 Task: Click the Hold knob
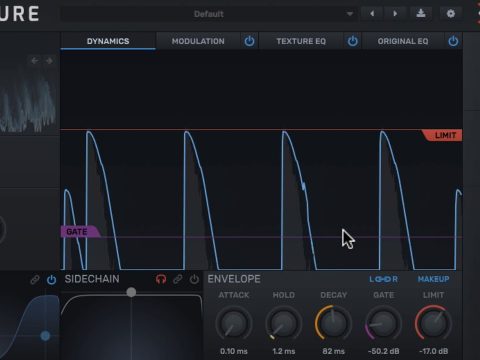coord(284,323)
